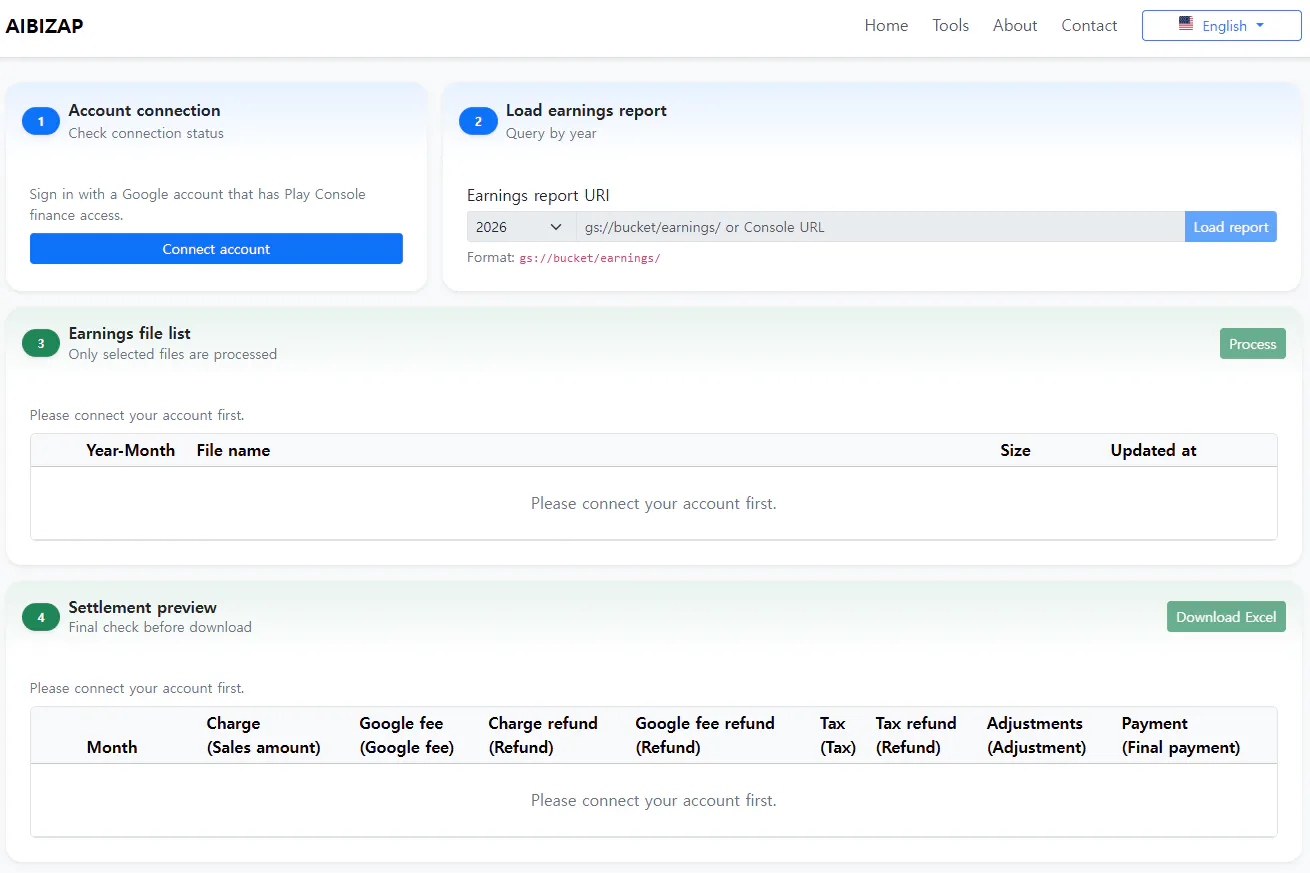Click 'Only selected files are processed' text
Image resolution: width=1310 pixels, height=873 pixels.
pos(173,354)
